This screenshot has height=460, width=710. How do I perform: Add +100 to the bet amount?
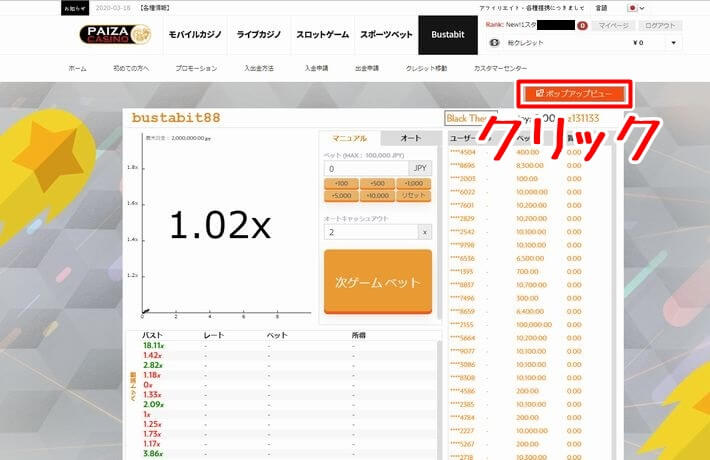click(x=341, y=184)
